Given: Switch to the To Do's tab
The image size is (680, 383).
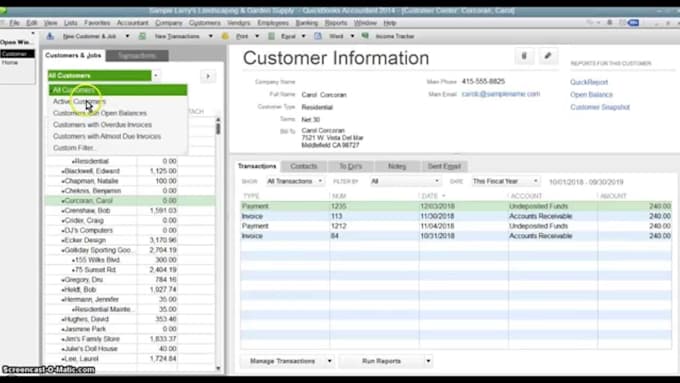Looking at the screenshot, I should tap(350, 166).
